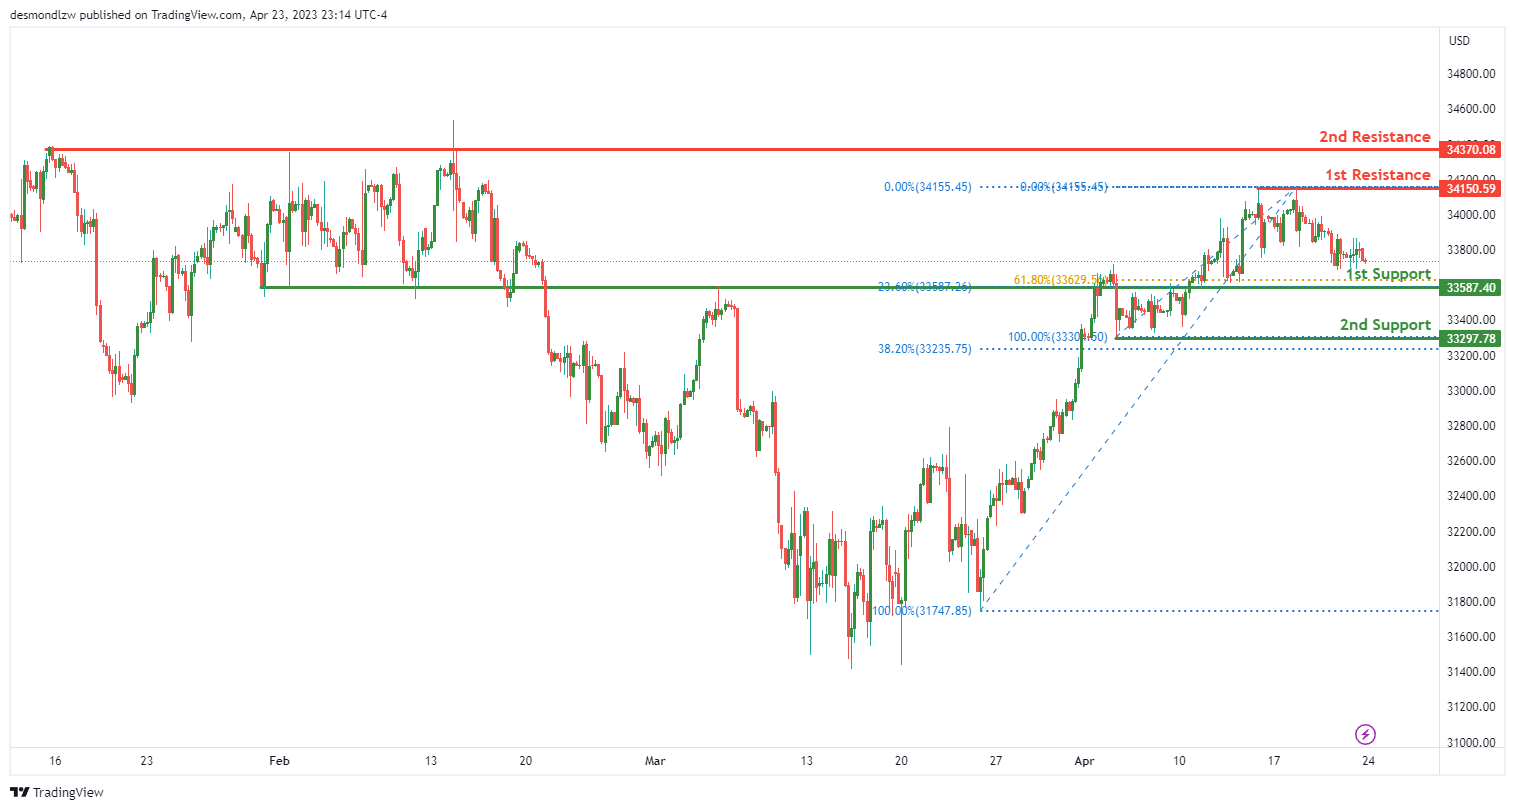Click the '1st Support' label
The height and width of the screenshot is (810, 1515).
tap(1389, 274)
